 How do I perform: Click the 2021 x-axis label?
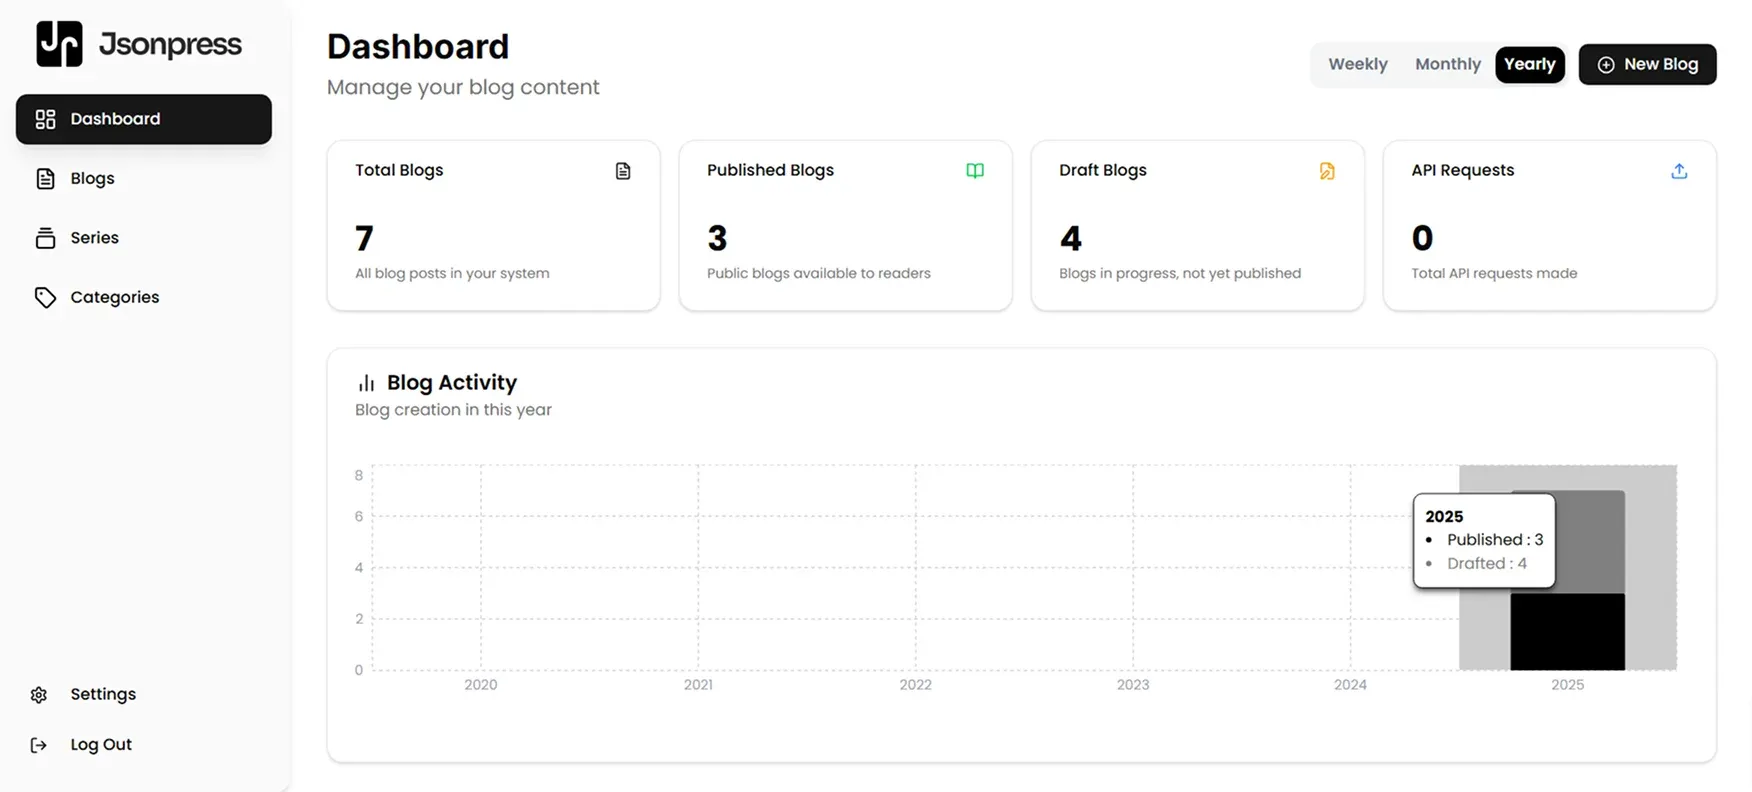pos(698,685)
